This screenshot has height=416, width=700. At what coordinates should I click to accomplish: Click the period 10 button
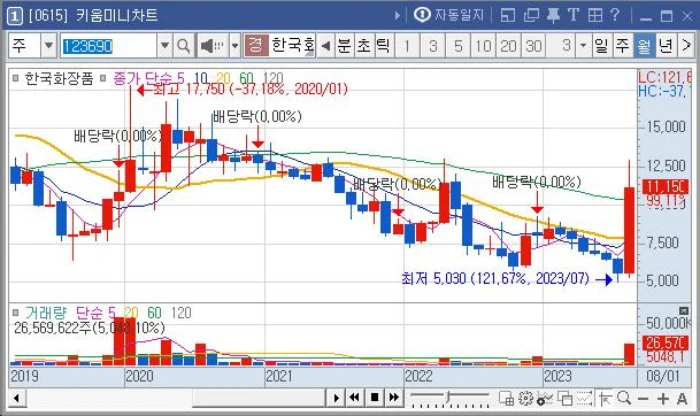click(483, 46)
